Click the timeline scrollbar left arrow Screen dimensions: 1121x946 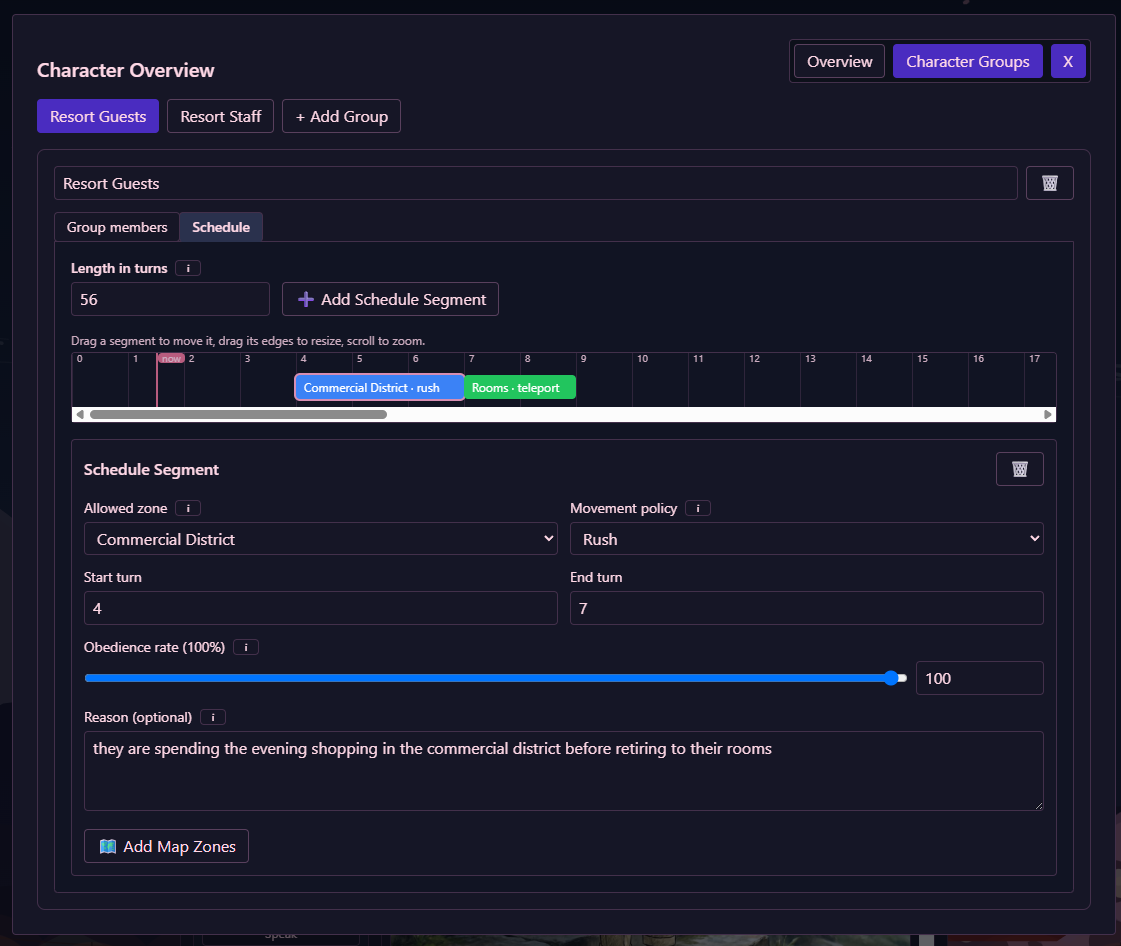[80, 415]
